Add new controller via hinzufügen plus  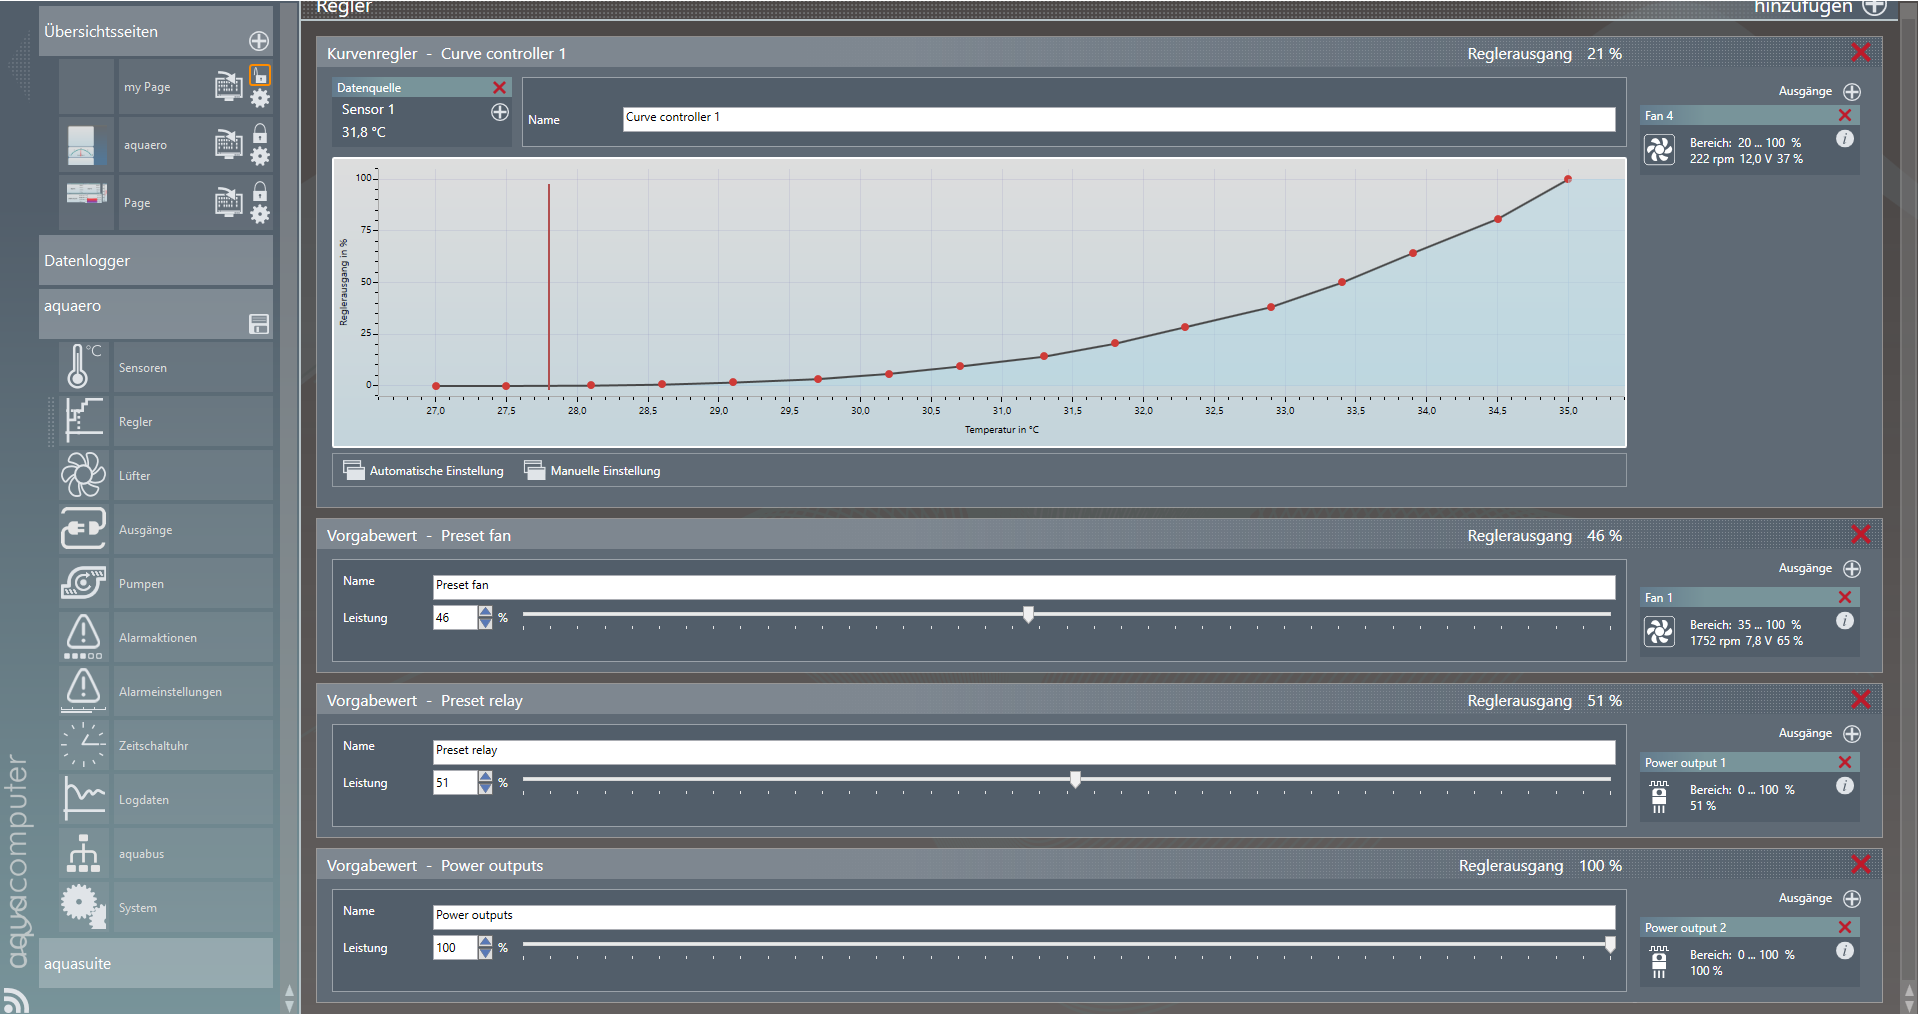point(1874,7)
